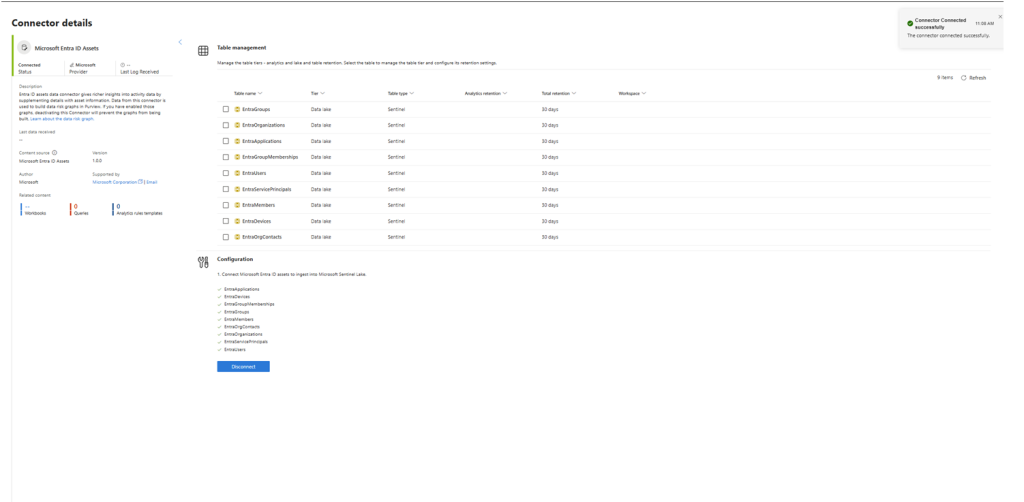The image size is (1024, 502).
Task: Collapse the connector details side panel
Action: (180, 41)
